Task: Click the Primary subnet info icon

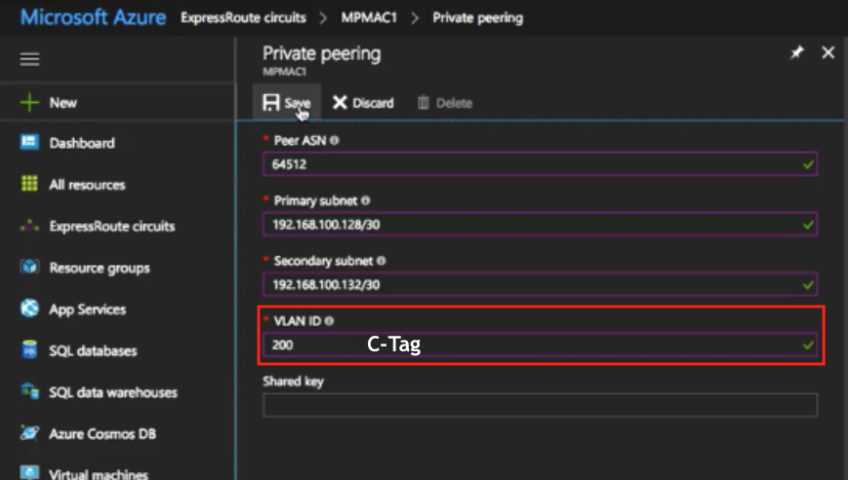Action: click(x=366, y=201)
